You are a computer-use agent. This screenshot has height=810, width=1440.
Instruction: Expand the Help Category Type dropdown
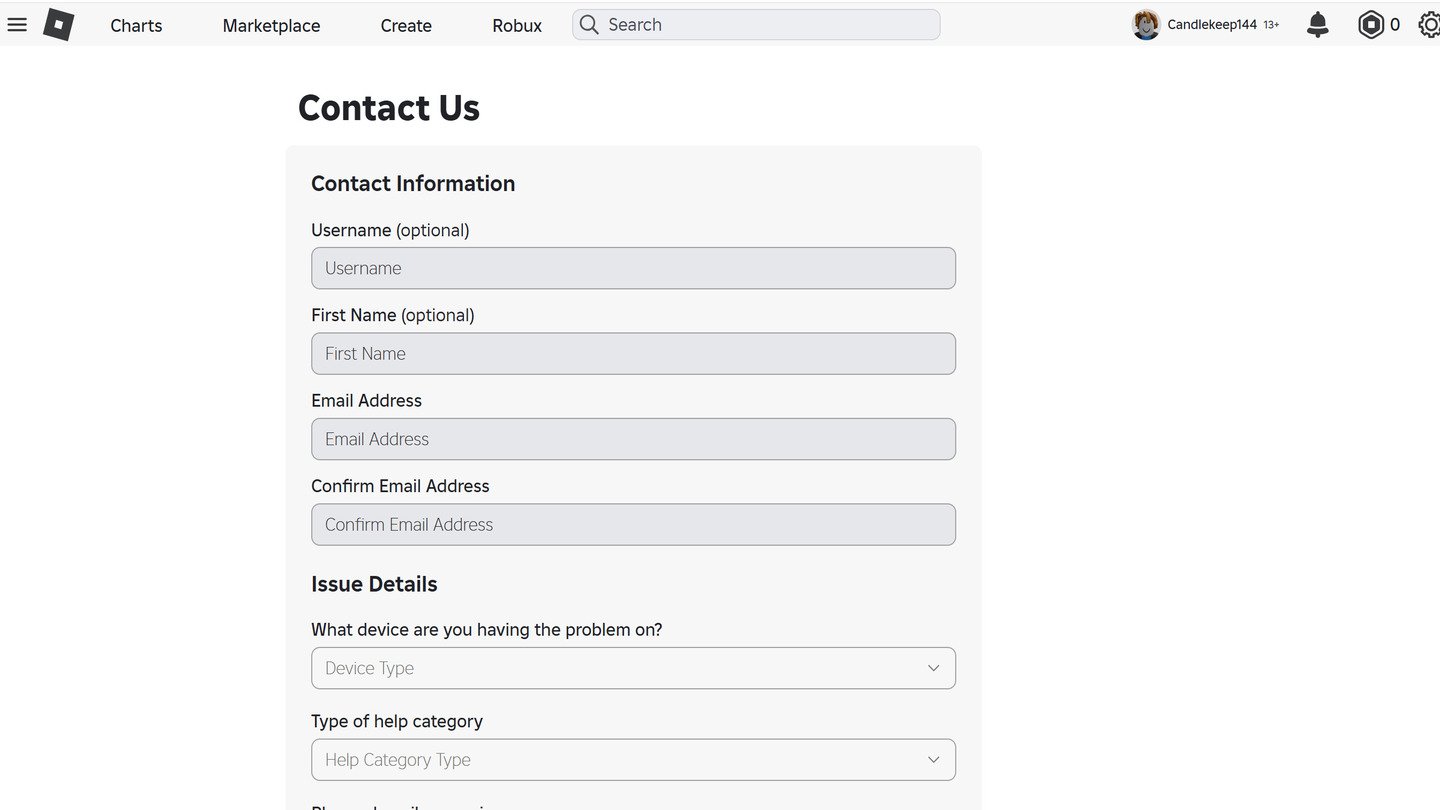coord(633,760)
